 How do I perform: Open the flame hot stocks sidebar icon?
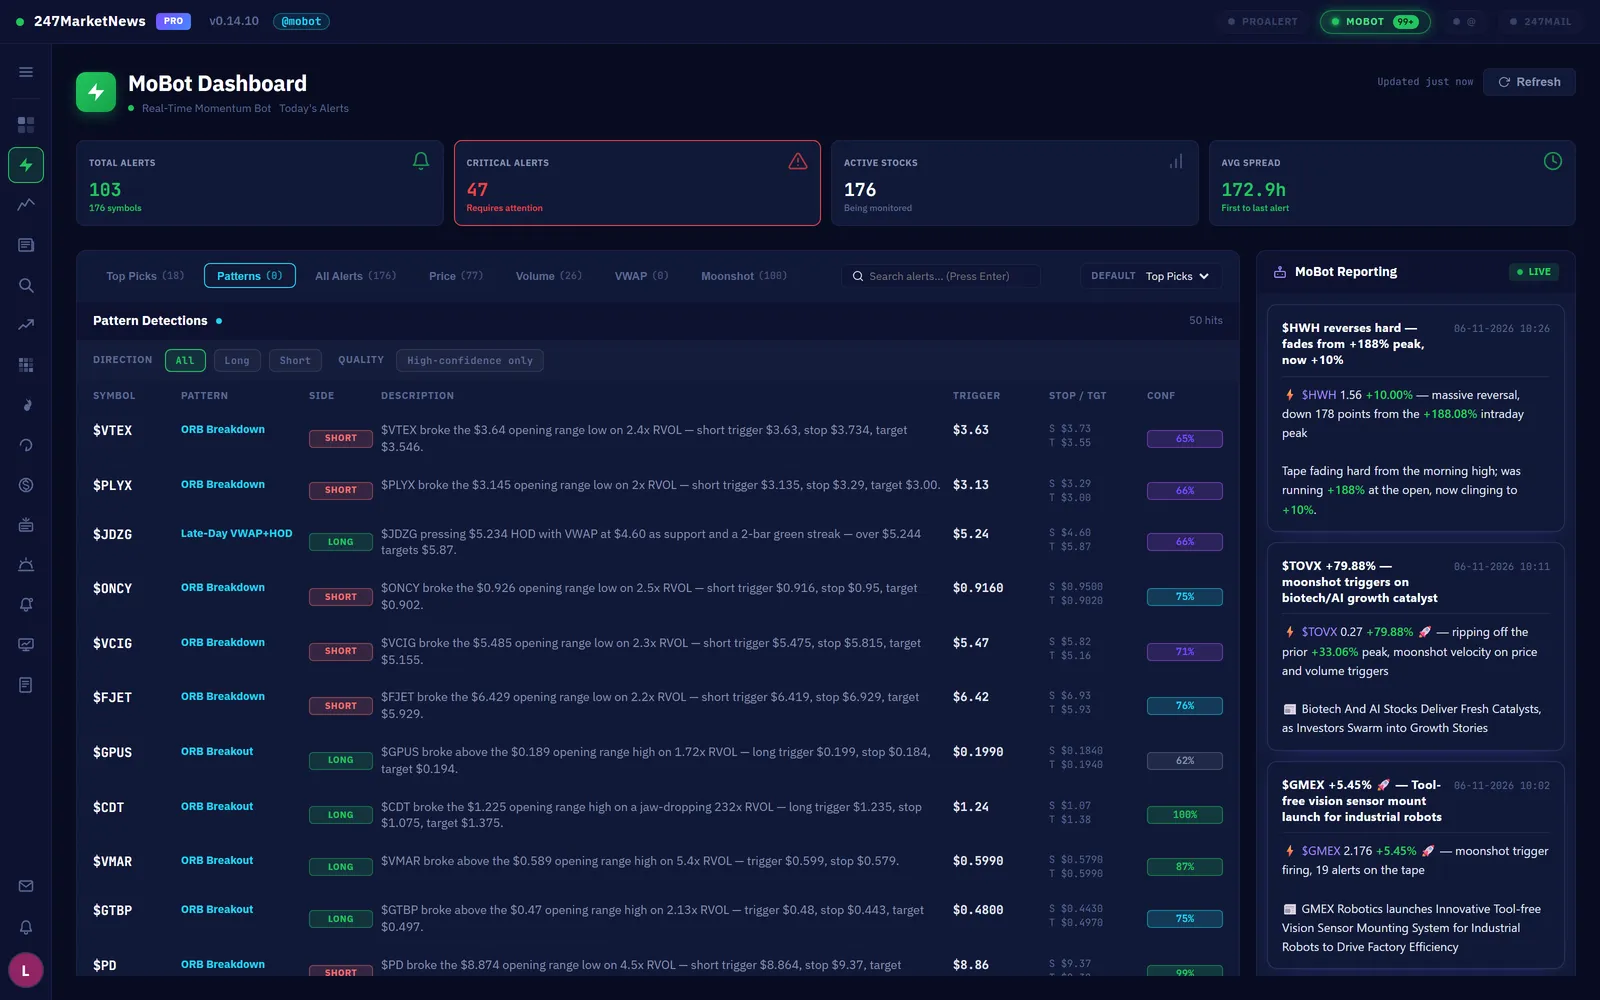point(26,405)
